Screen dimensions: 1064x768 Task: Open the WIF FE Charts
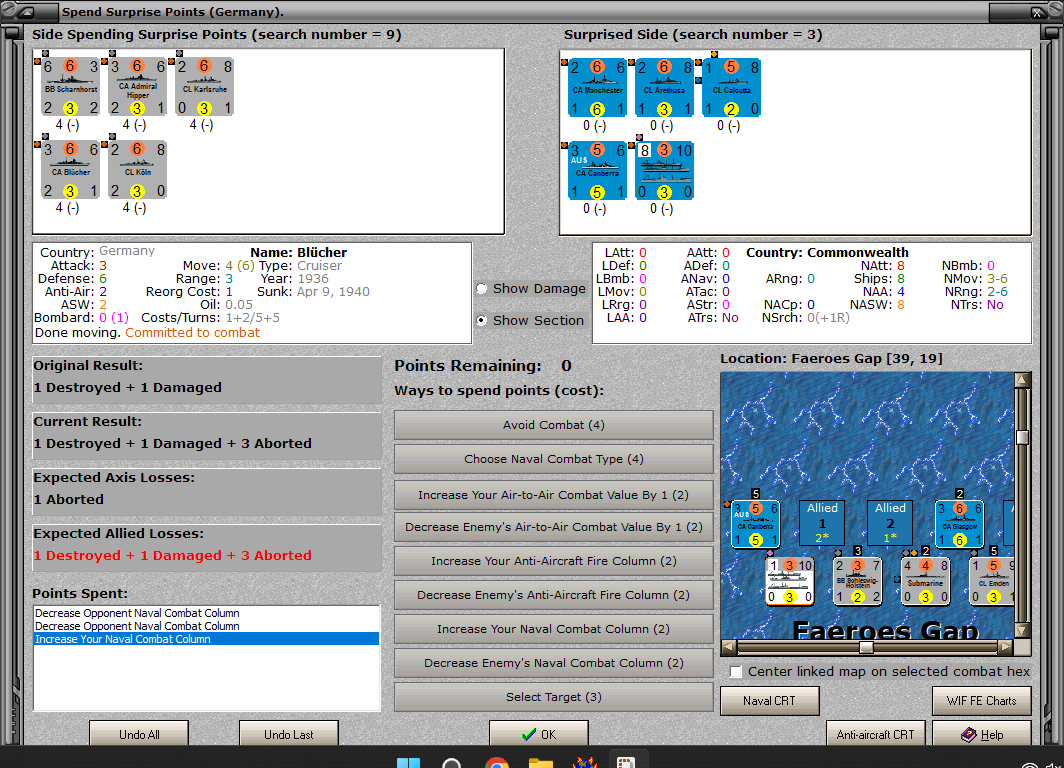(981, 701)
